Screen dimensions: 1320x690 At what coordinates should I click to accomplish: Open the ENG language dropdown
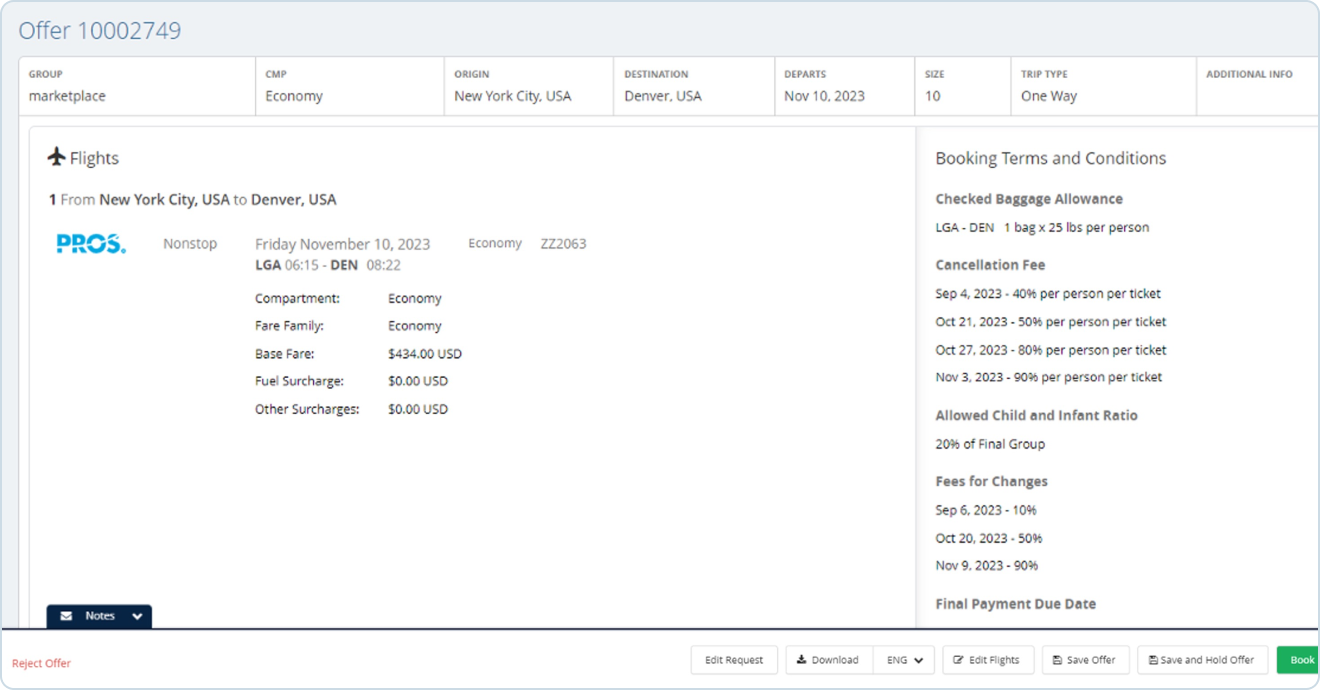pos(904,660)
